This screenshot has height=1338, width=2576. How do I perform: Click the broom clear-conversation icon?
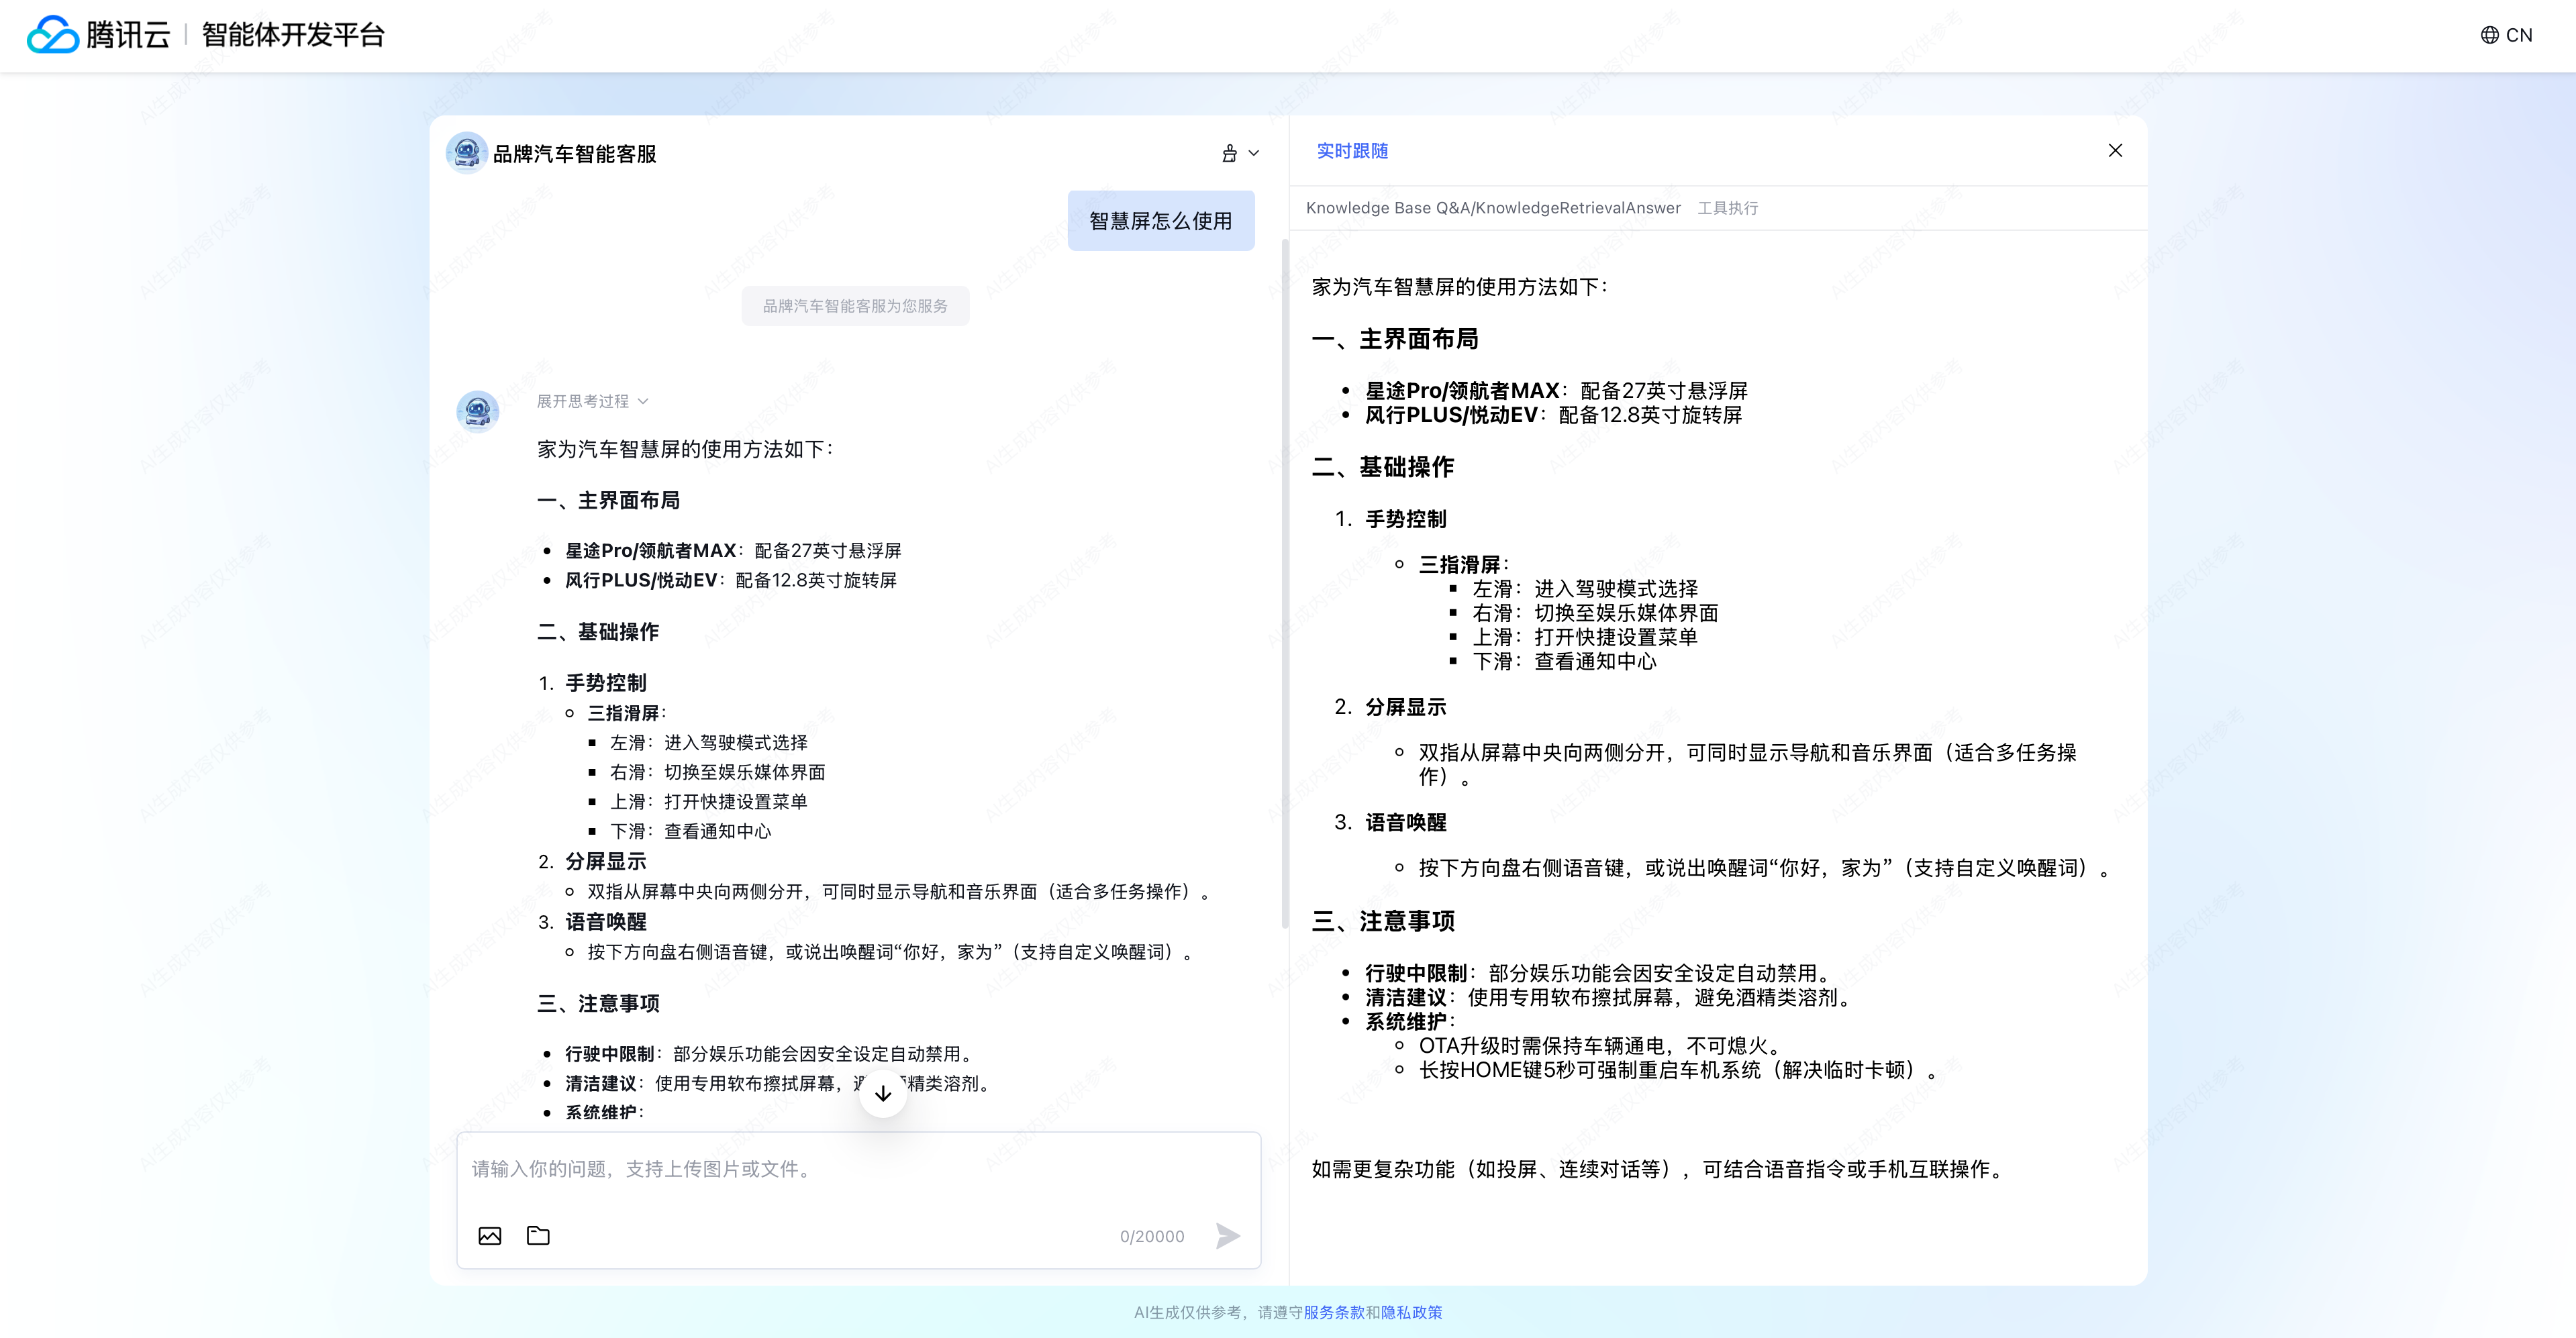click(1229, 153)
